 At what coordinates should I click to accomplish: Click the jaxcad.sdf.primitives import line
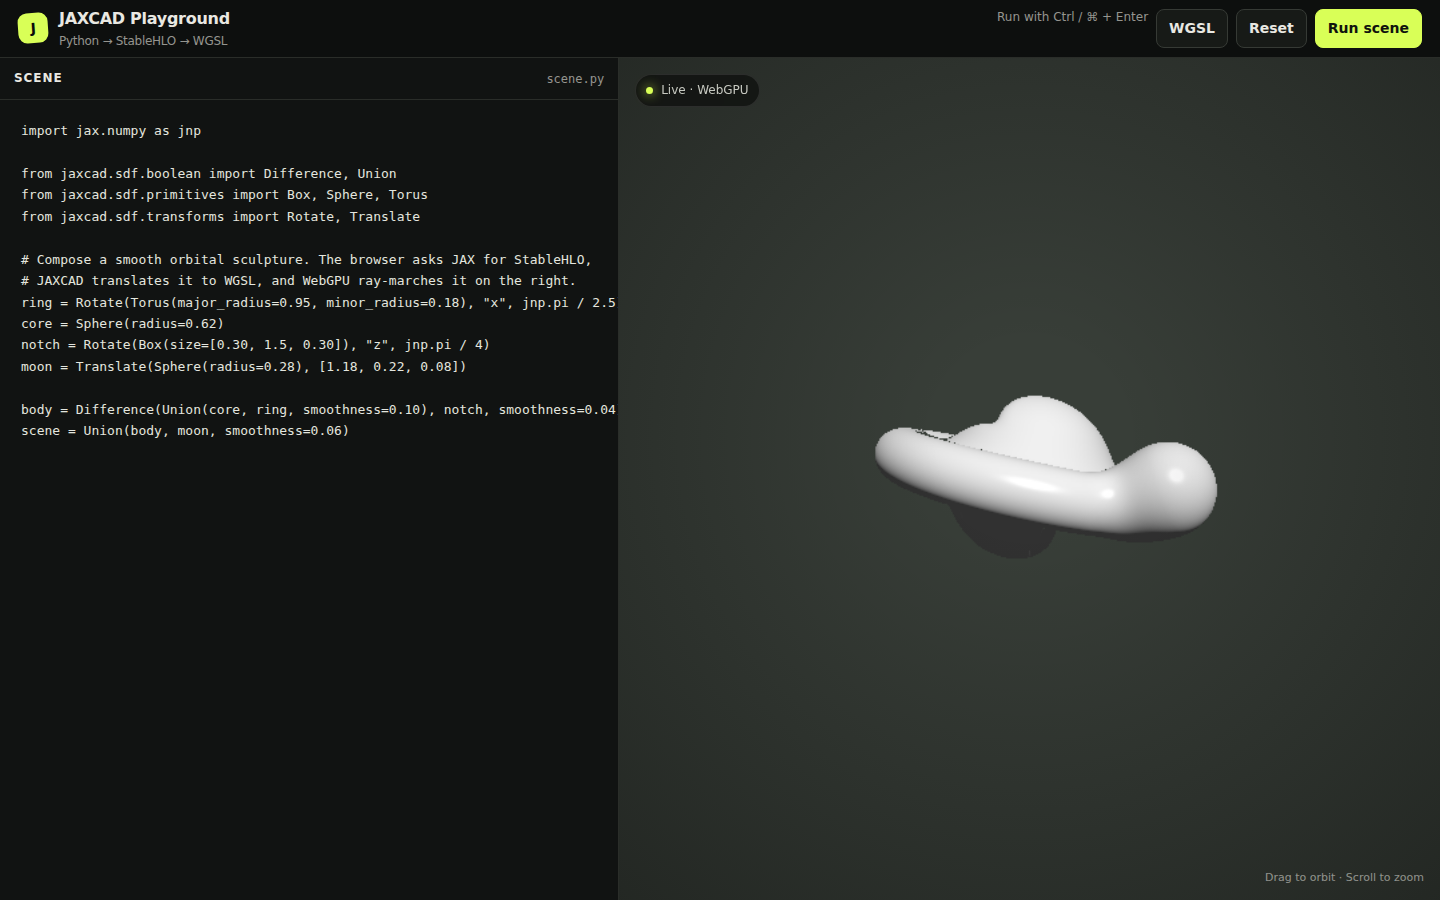pos(224,195)
